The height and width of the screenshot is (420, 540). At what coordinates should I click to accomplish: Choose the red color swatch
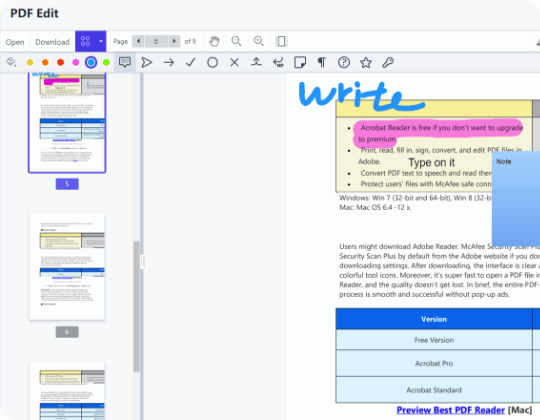pyautogui.click(x=61, y=62)
